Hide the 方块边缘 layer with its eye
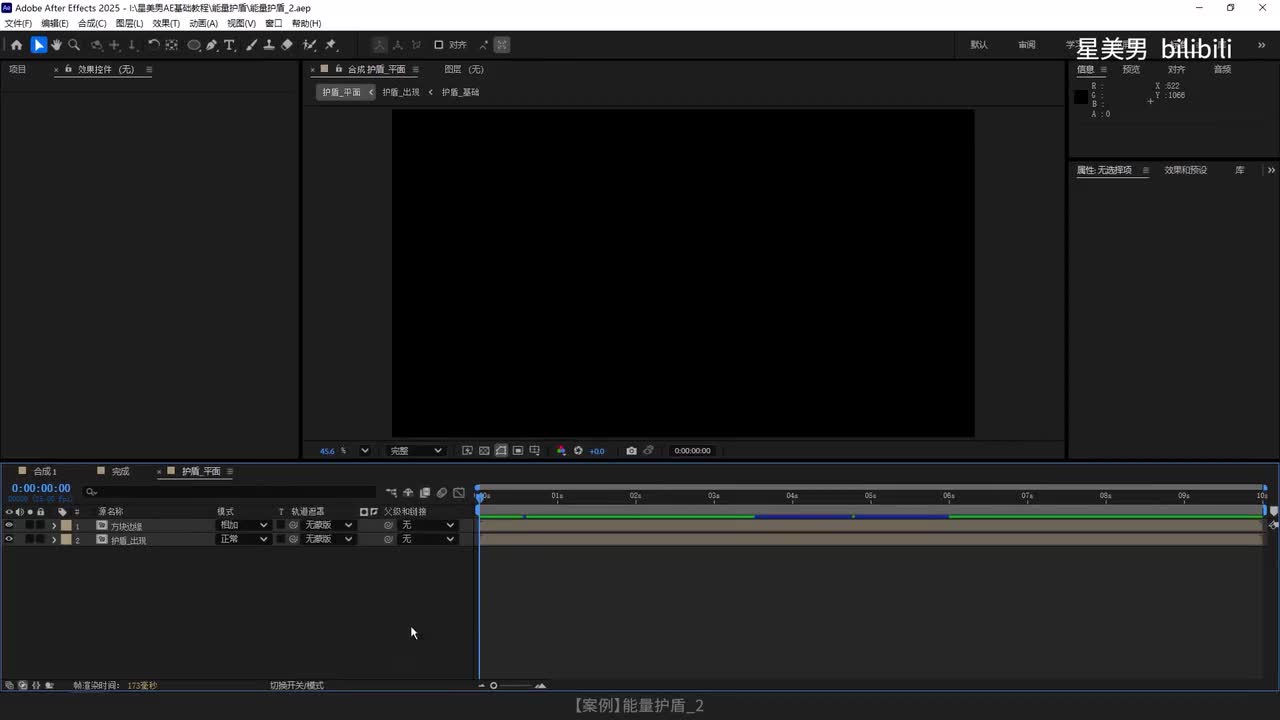The height and width of the screenshot is (720, 1280). (x=9, y=525)
